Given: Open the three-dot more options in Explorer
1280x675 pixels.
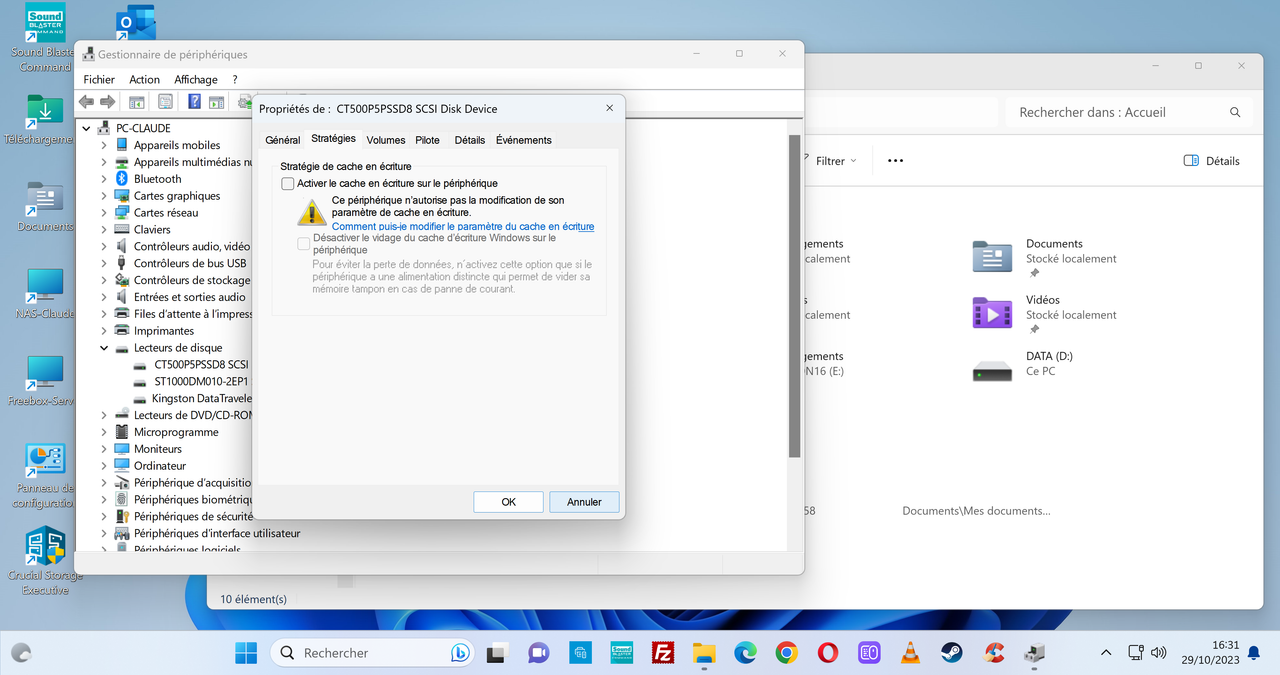Looking at the screenshot, I should pos(895,161).
